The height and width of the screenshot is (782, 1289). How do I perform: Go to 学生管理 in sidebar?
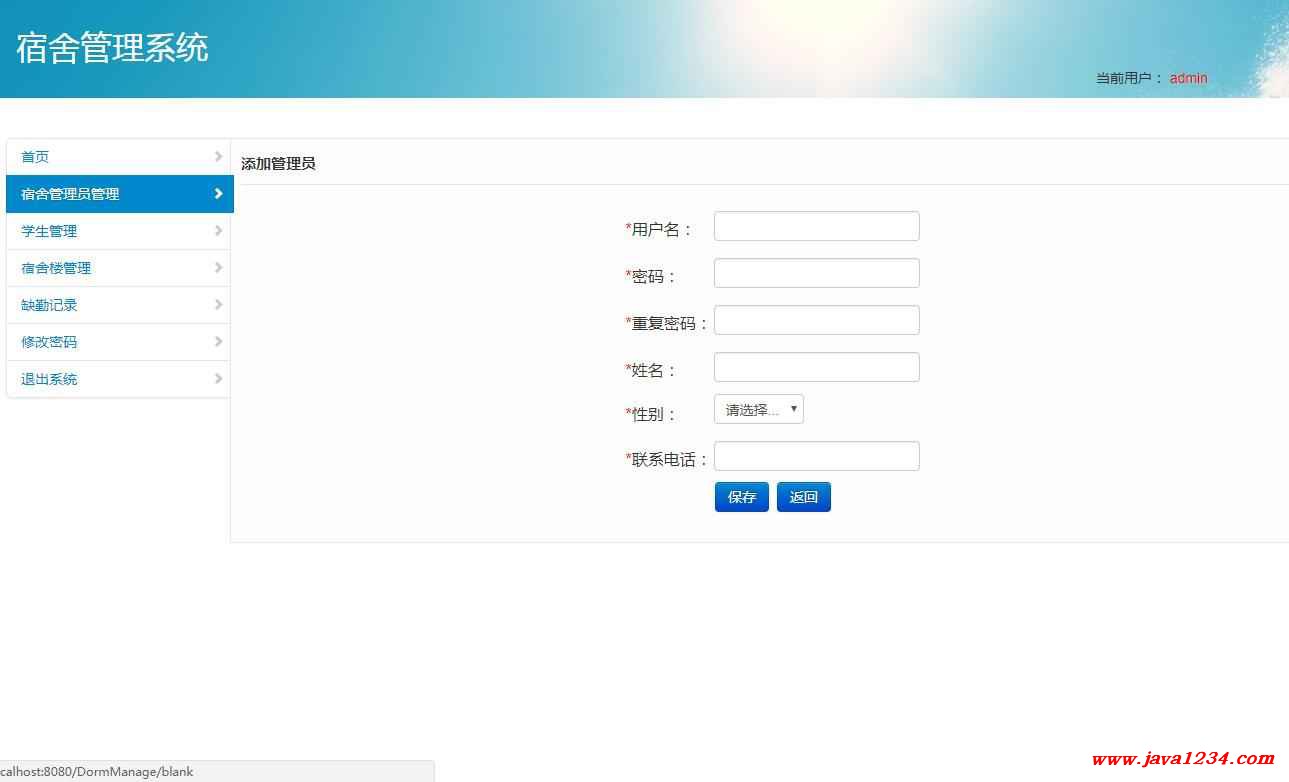click(x=49, y=231)
